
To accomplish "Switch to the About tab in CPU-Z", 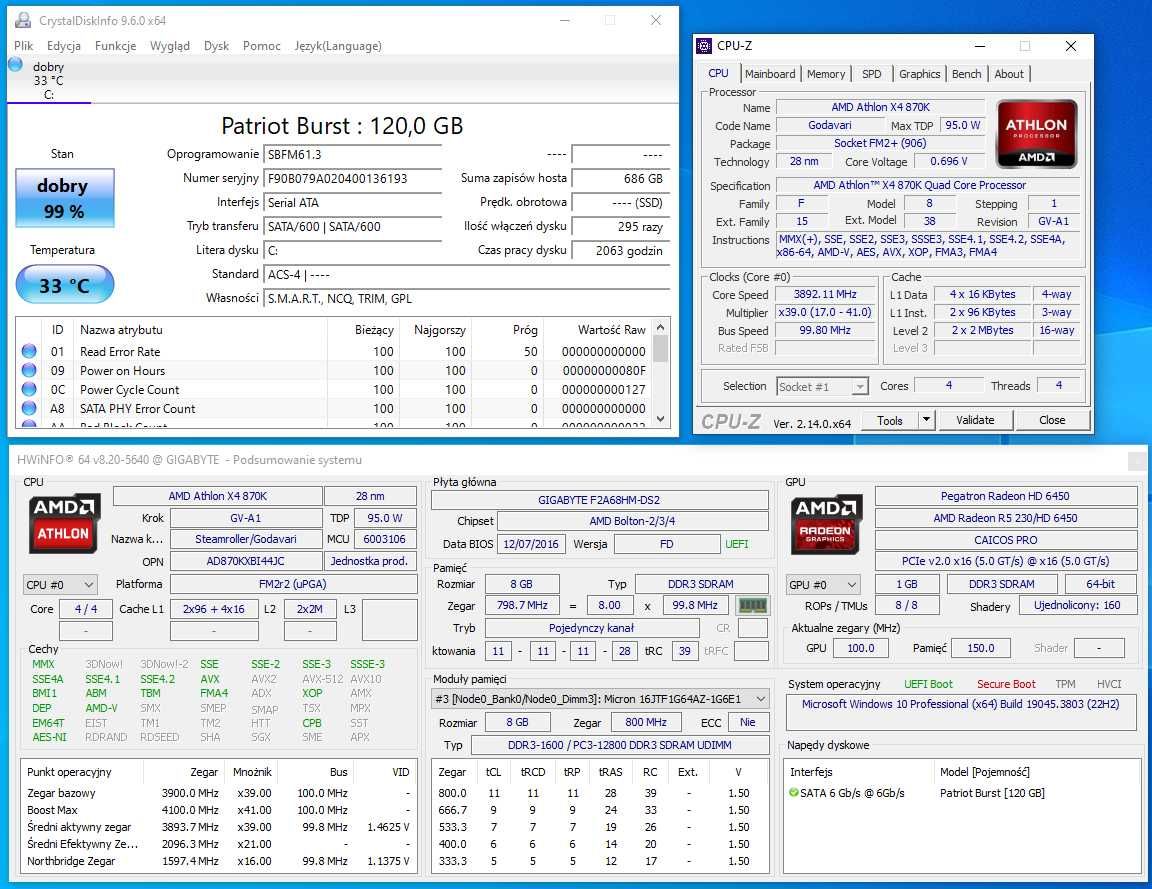I will [1009, 73].
